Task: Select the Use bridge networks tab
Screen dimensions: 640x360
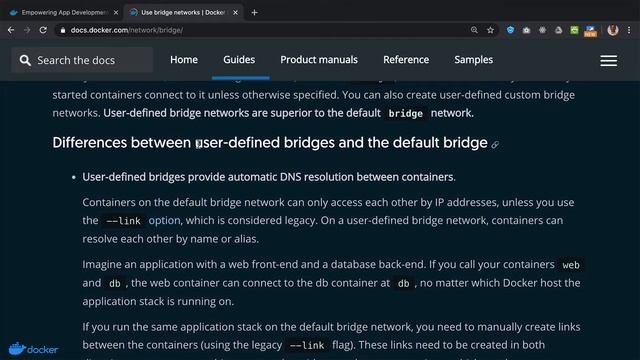Action: click(x=182, y=13)
